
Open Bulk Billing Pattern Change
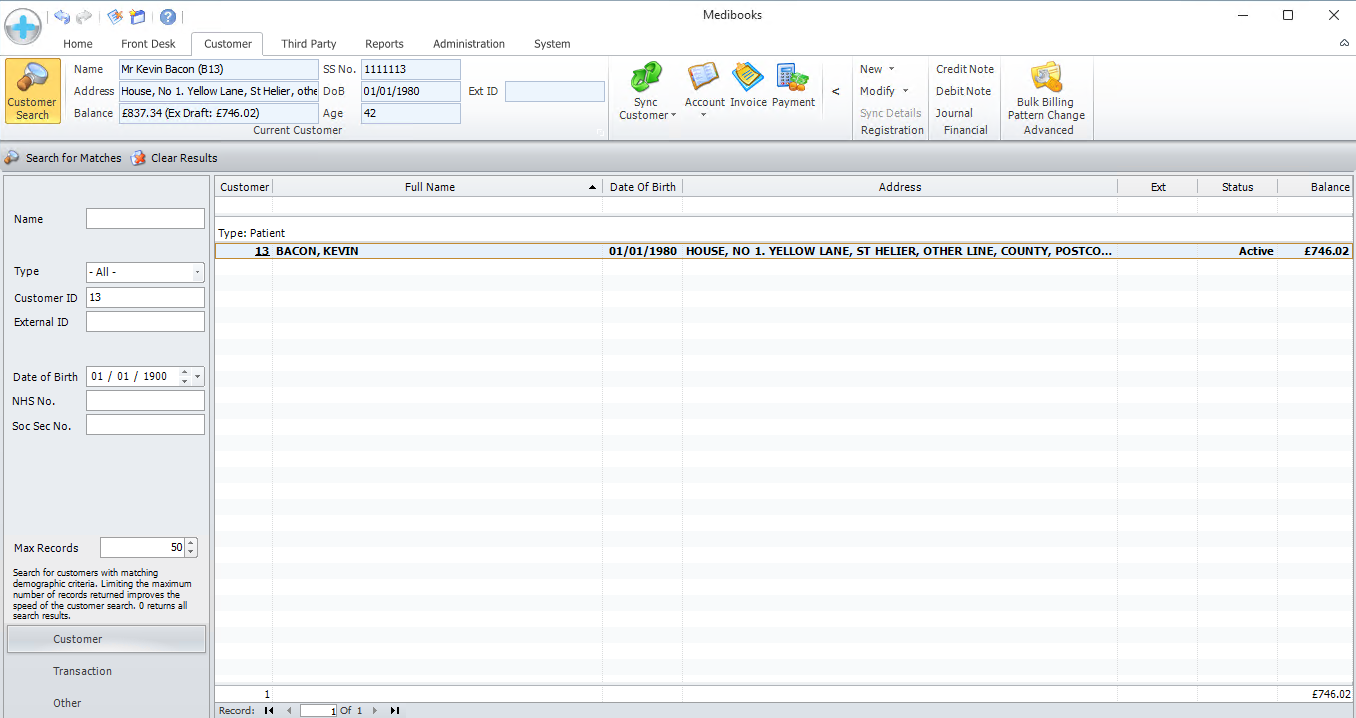click(1046, 78)
